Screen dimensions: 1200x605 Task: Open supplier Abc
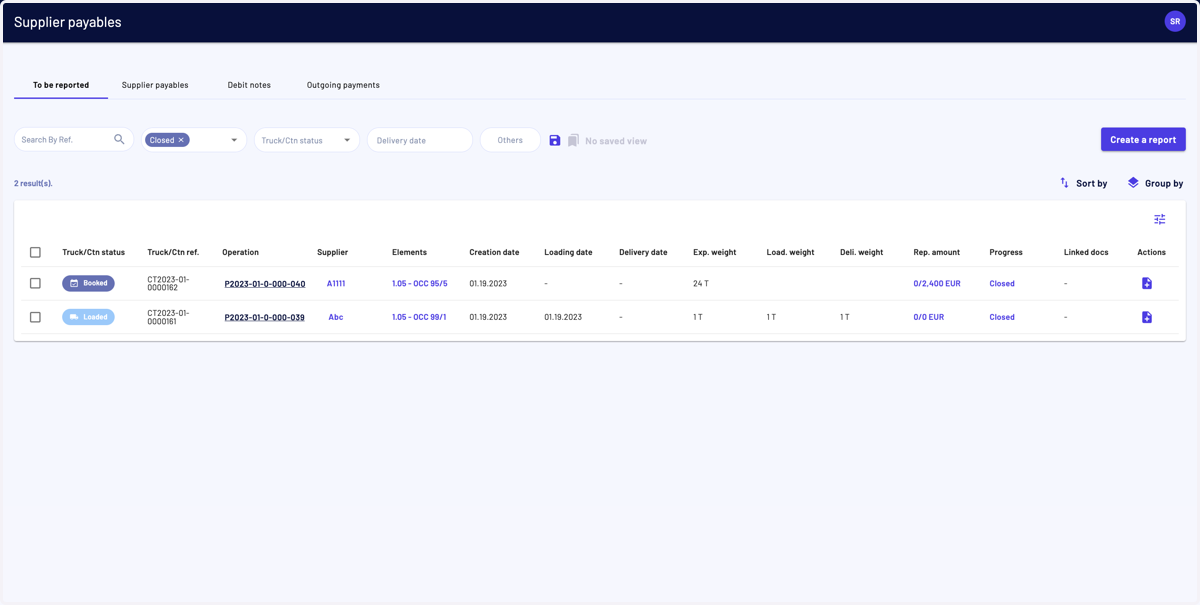[x=336, y=317]
